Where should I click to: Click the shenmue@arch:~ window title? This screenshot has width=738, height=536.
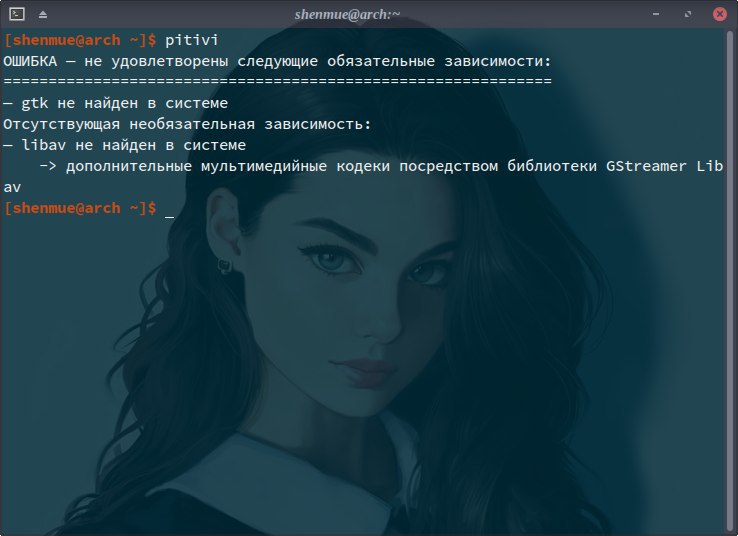pyautogui.click(x=347, y=15)
